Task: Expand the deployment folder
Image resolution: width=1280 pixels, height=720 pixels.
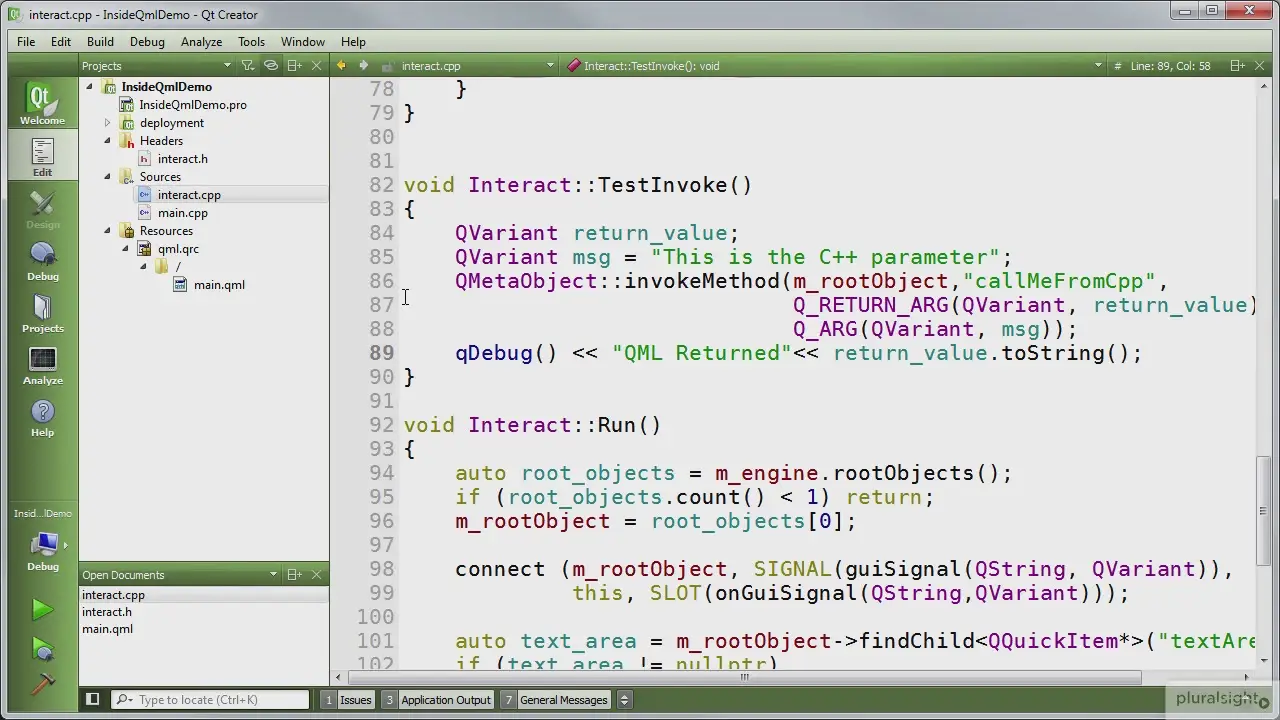Action: tap(108, 123)
